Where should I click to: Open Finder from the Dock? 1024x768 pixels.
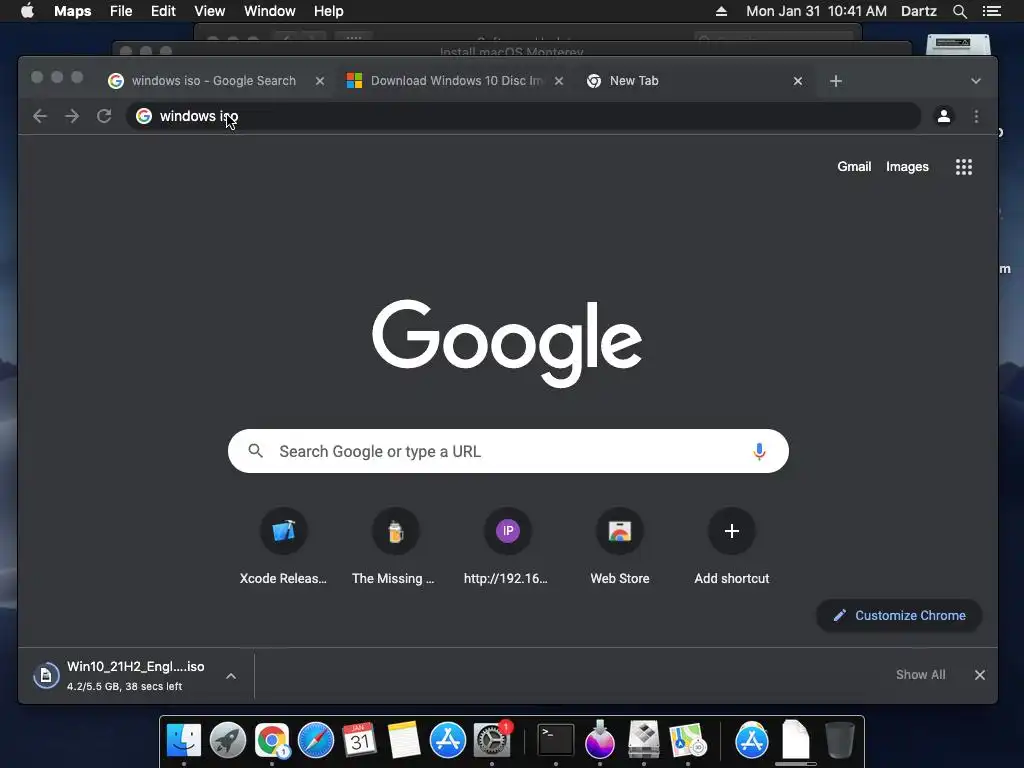pyautogui.click(x=184, y=741)
